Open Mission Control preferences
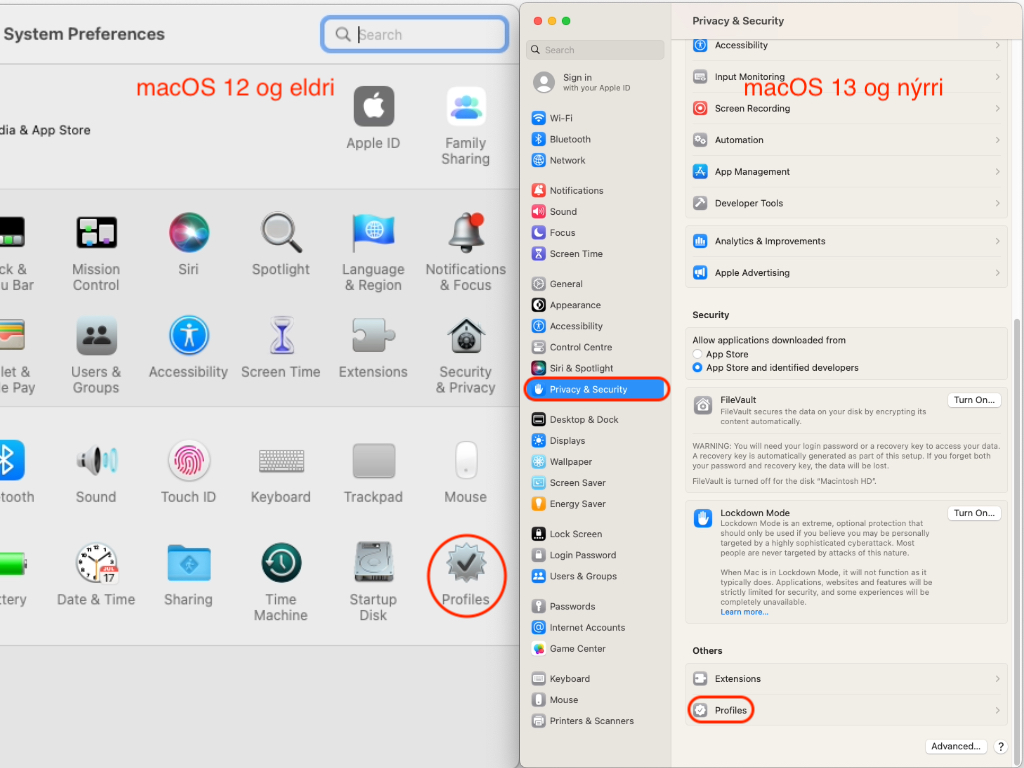1024x768 pixels. (96, 252)
